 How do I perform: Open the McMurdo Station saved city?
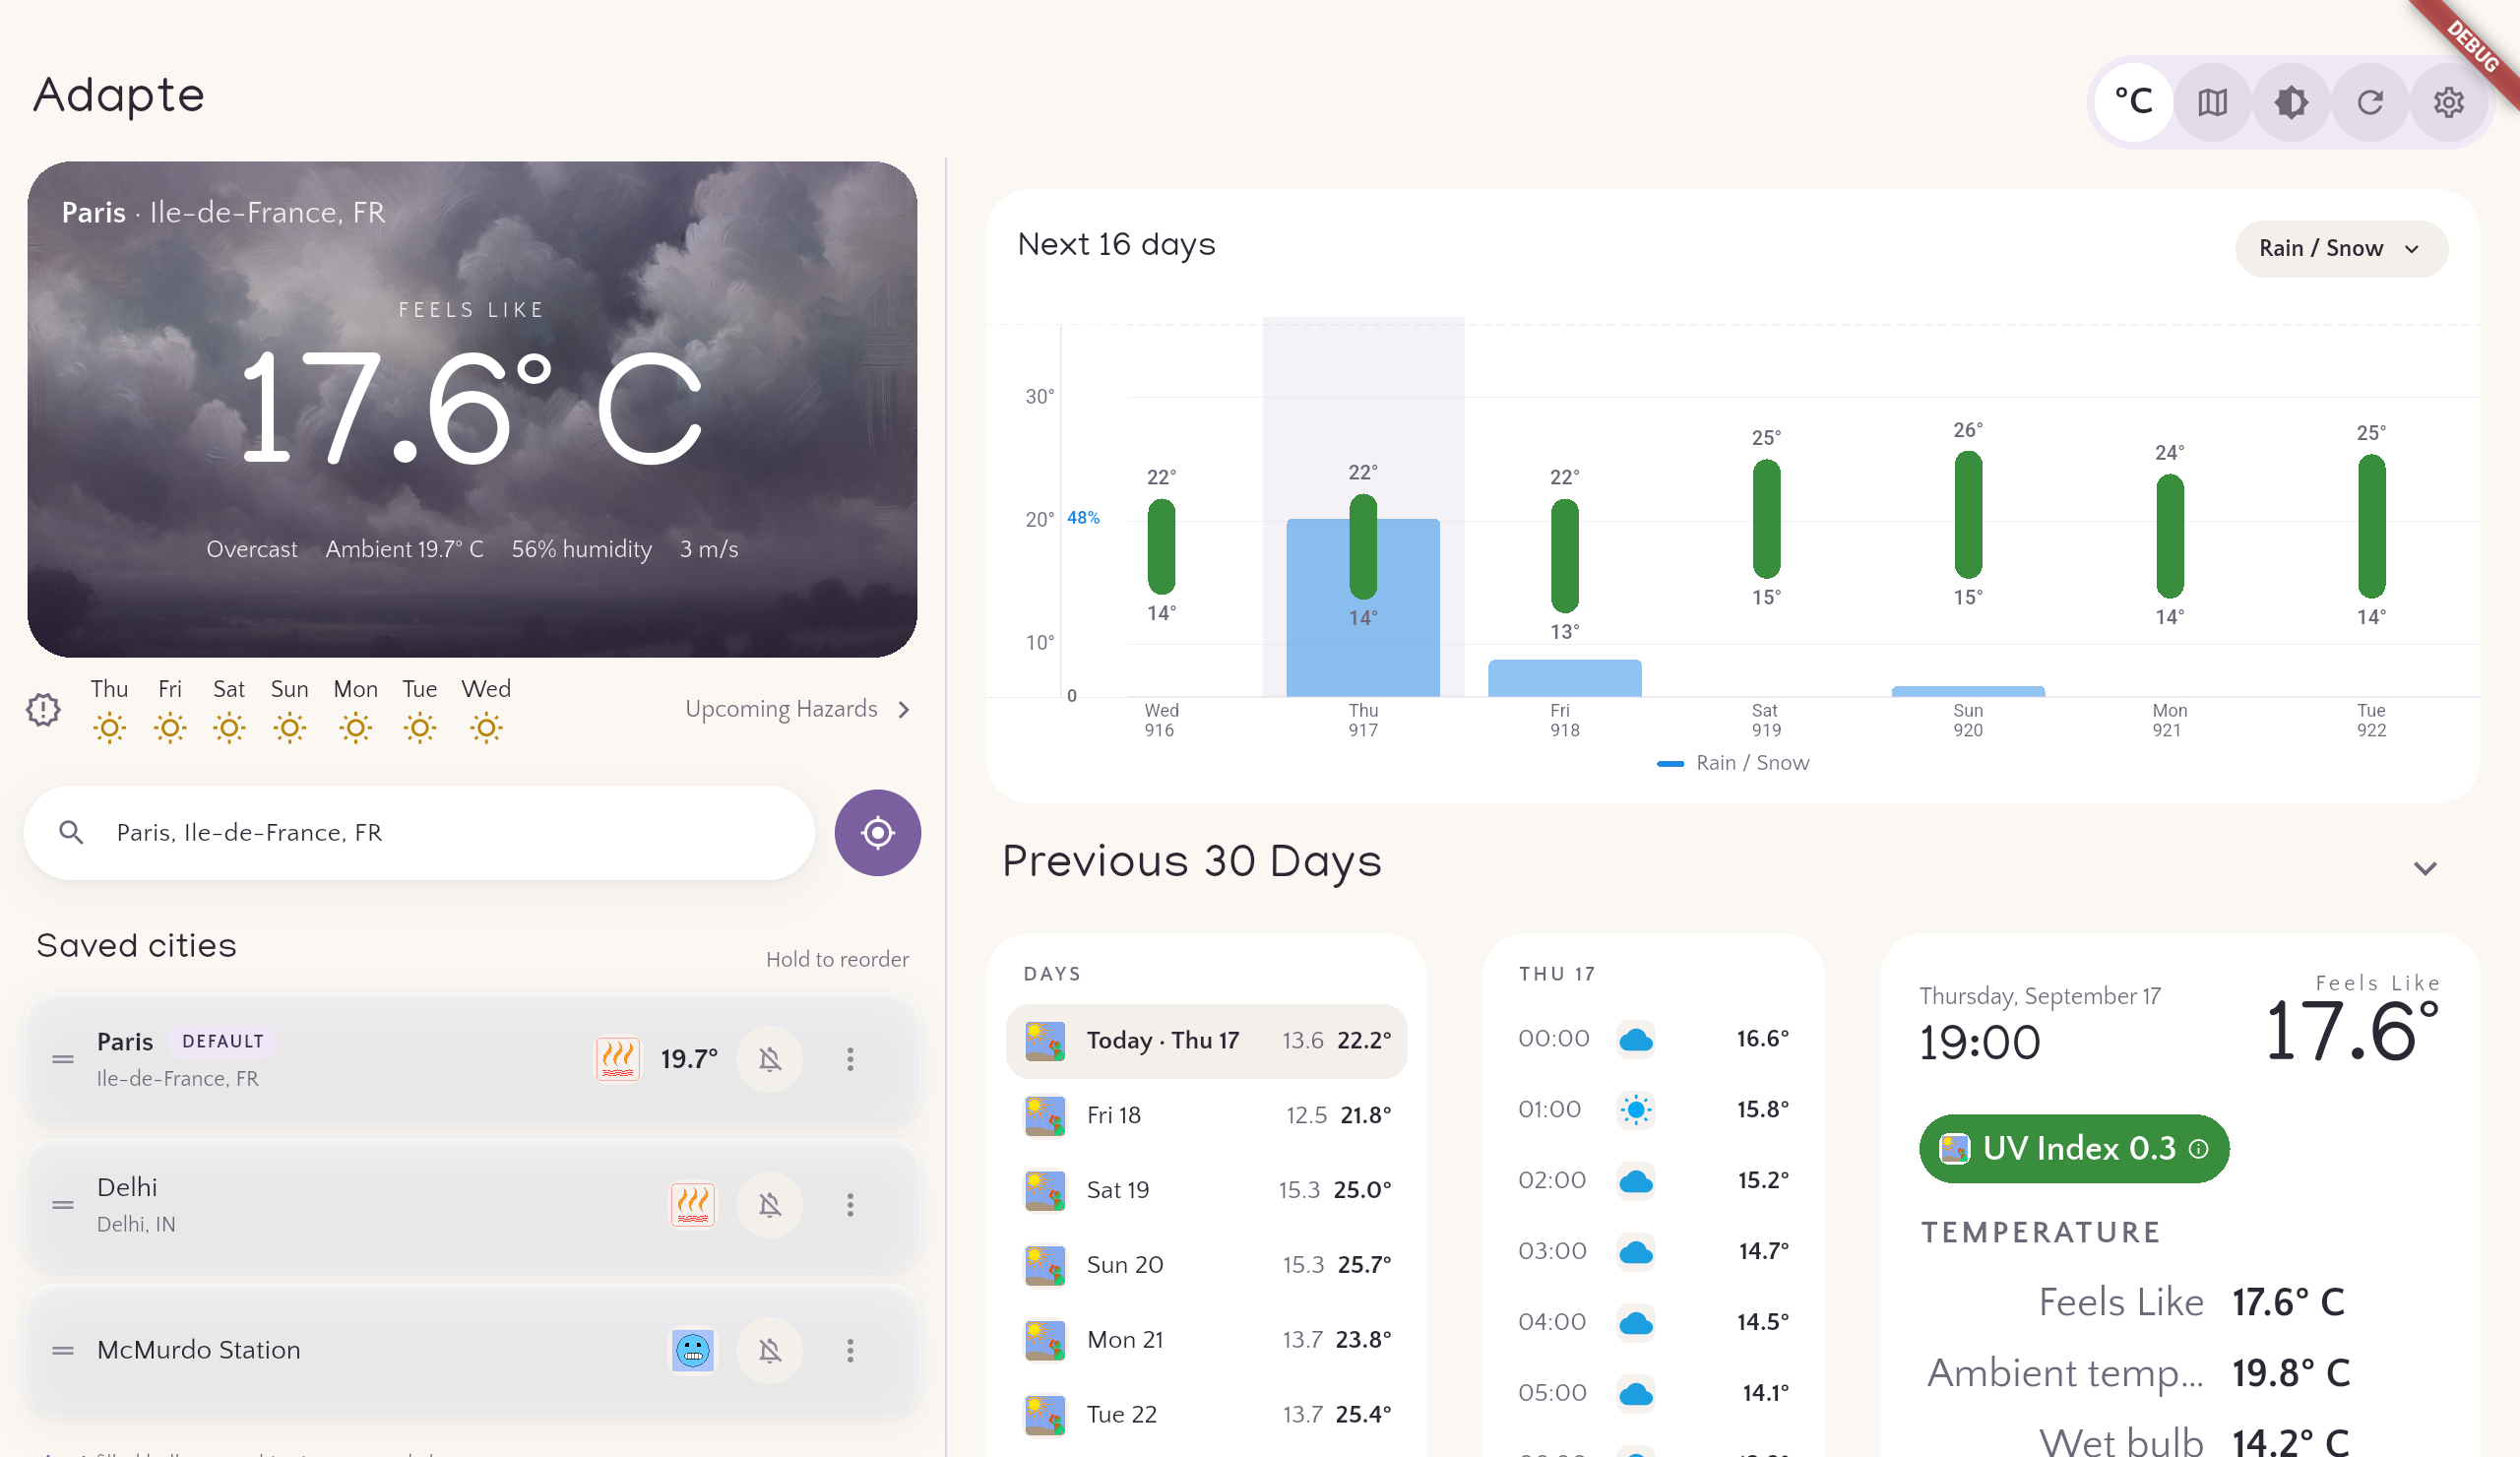pyautogui.click(x=471, y=1351)
